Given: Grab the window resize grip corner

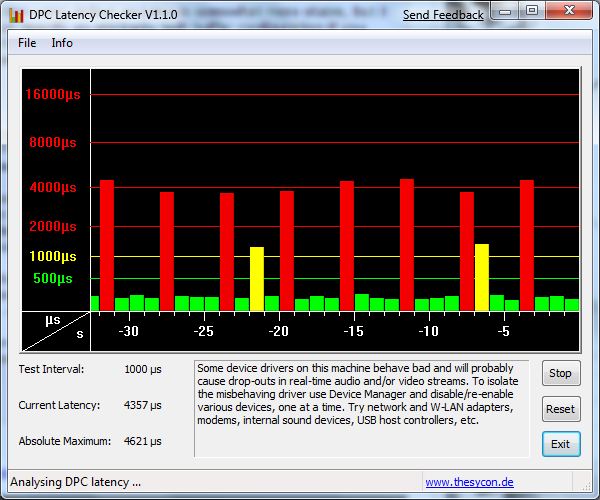Looking at the screenshot, I should 586,485.
